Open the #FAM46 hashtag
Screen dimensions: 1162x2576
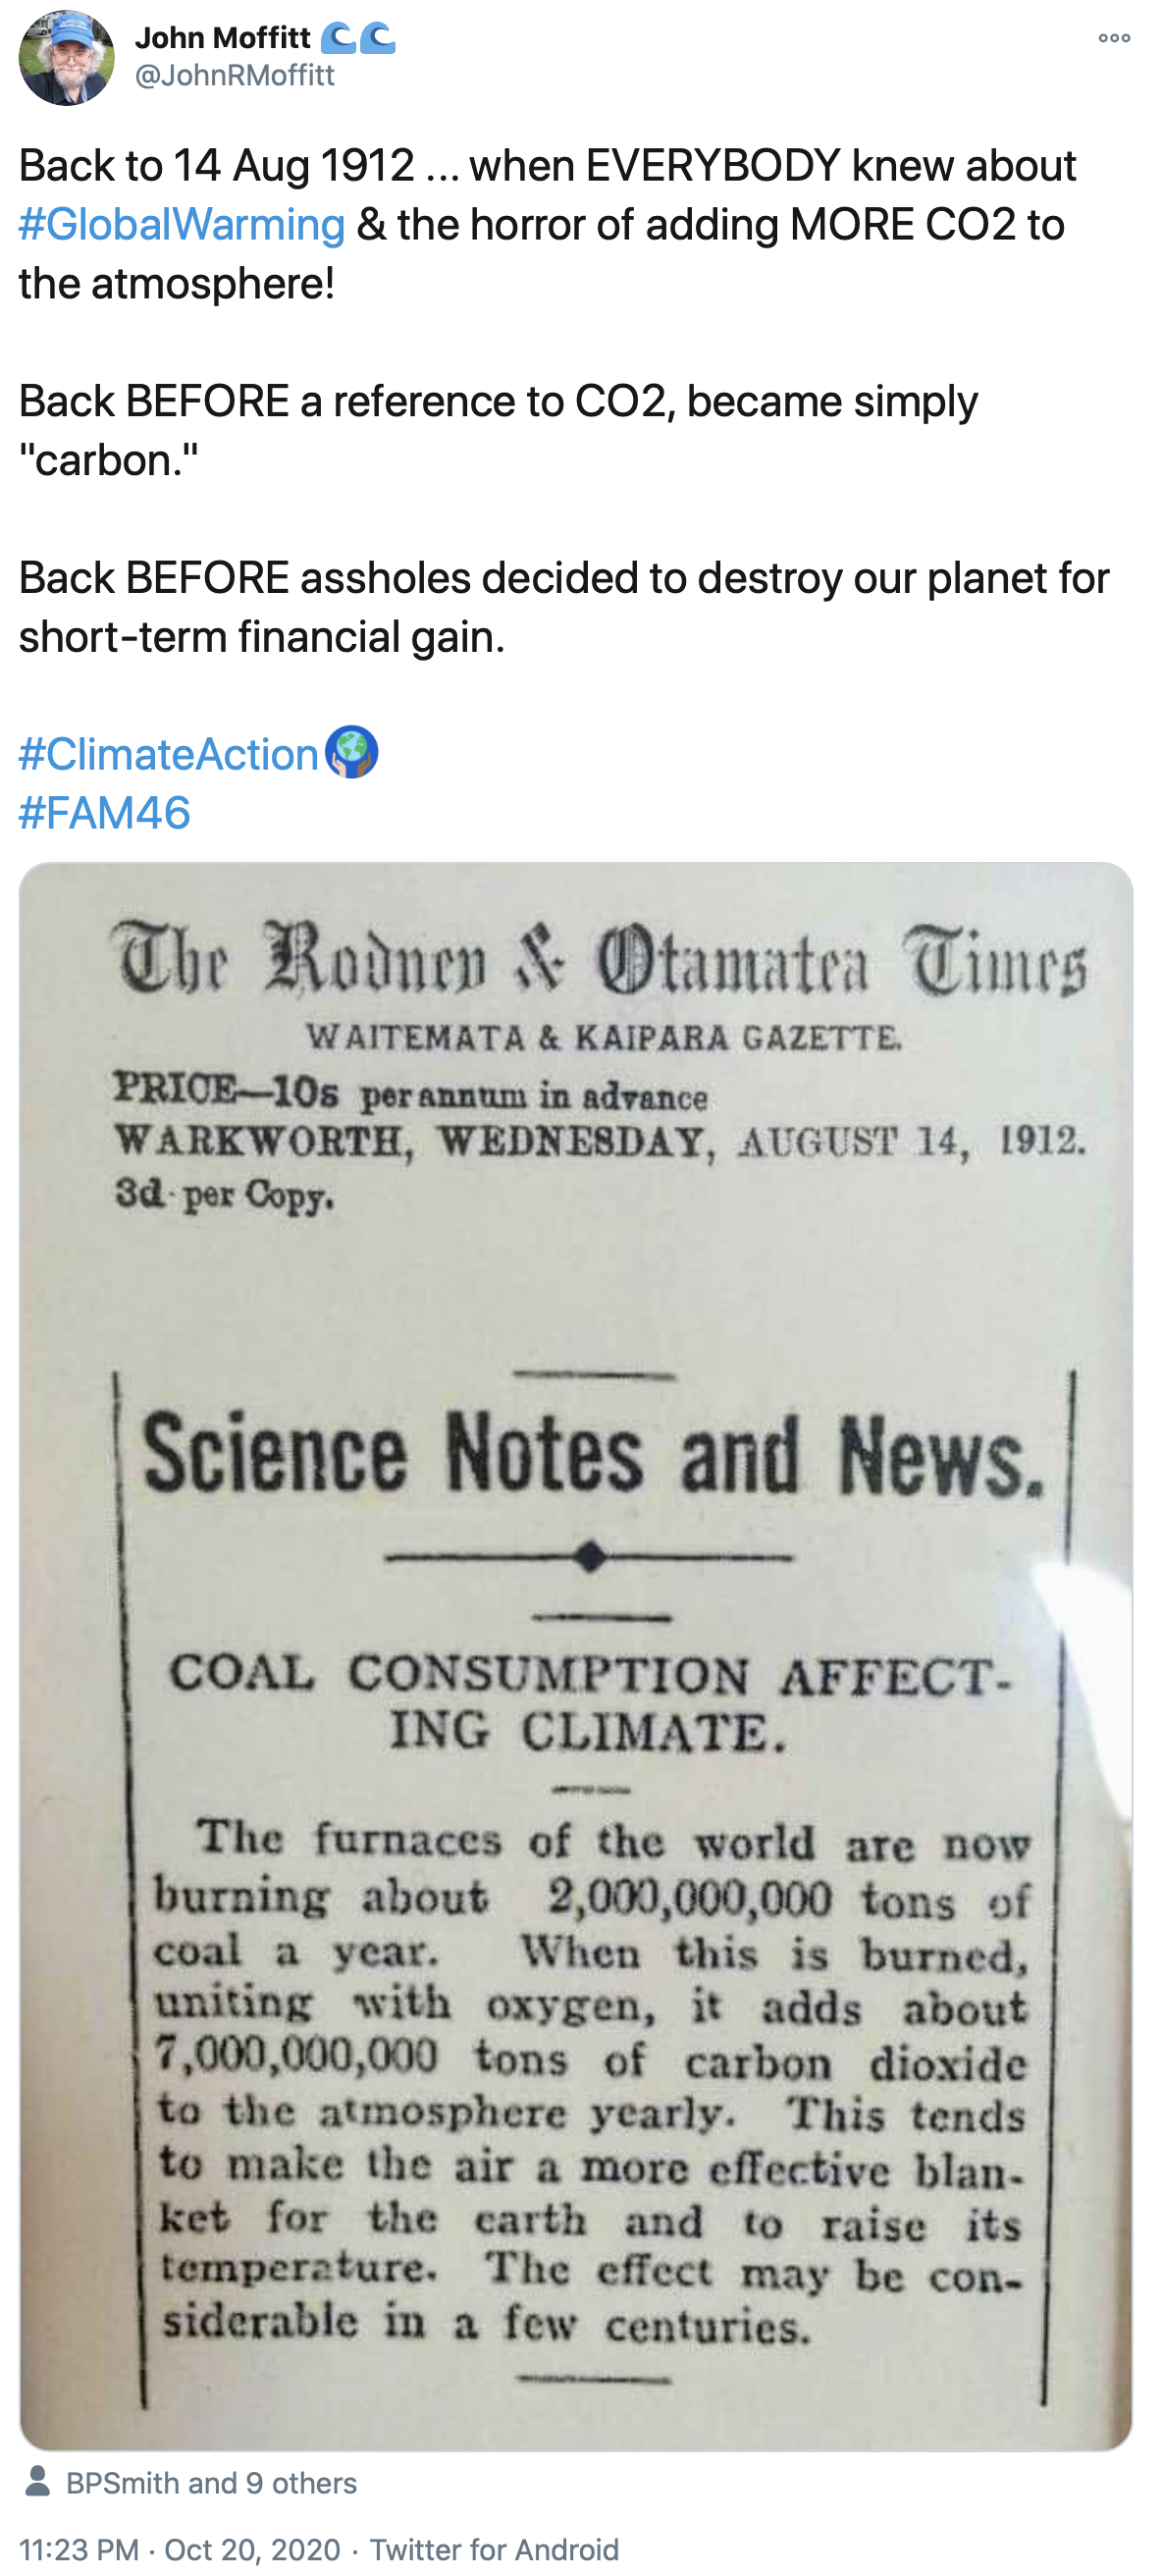coord(105,813)
